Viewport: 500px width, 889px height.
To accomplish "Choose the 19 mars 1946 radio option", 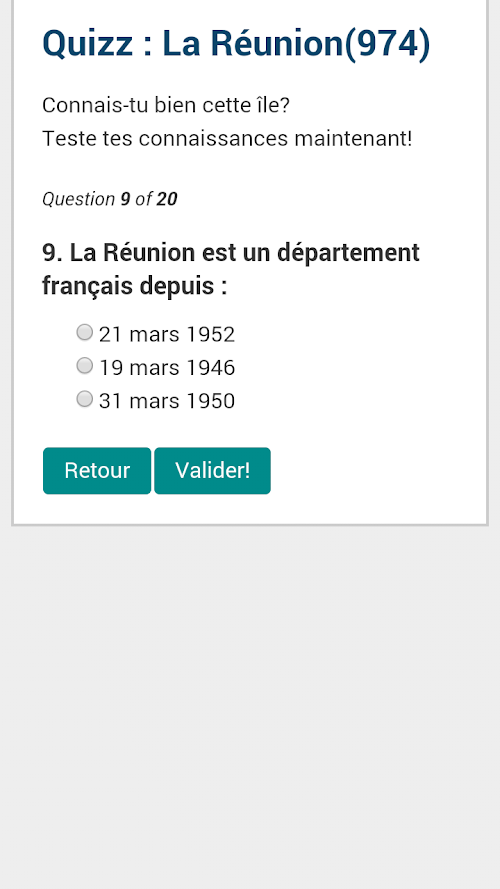I will [84, 366].
